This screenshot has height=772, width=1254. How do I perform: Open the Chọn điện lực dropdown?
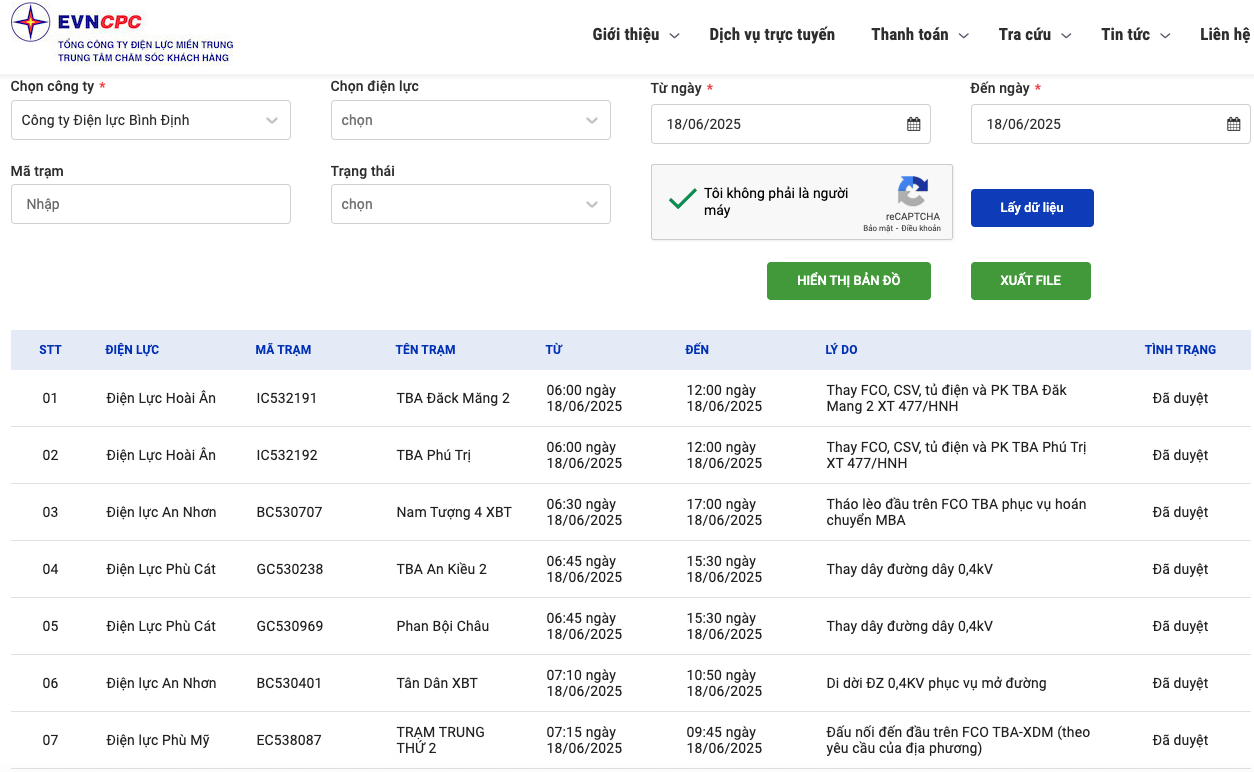point(470,120)
